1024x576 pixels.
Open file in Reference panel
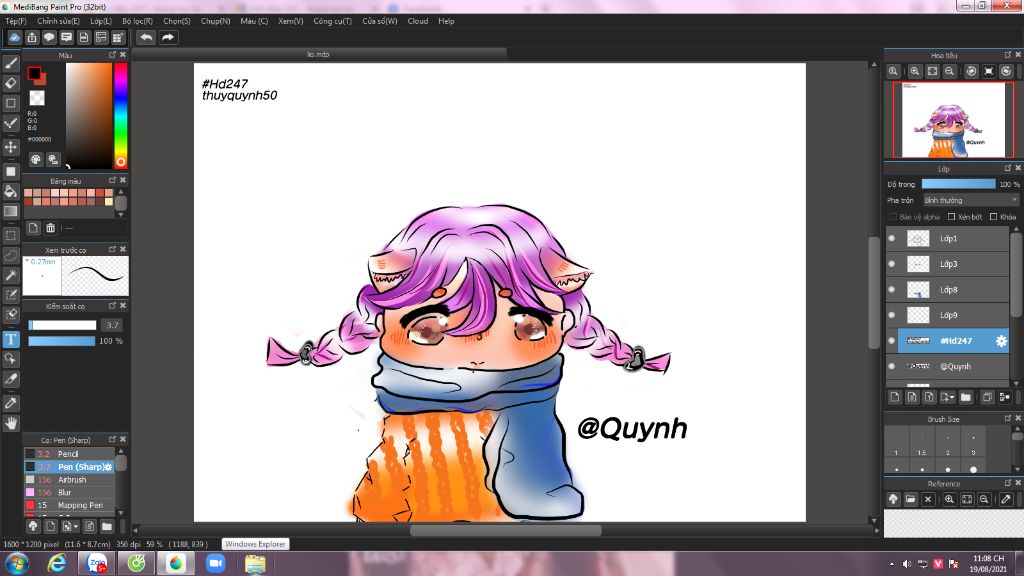click(x=910, y=500)
